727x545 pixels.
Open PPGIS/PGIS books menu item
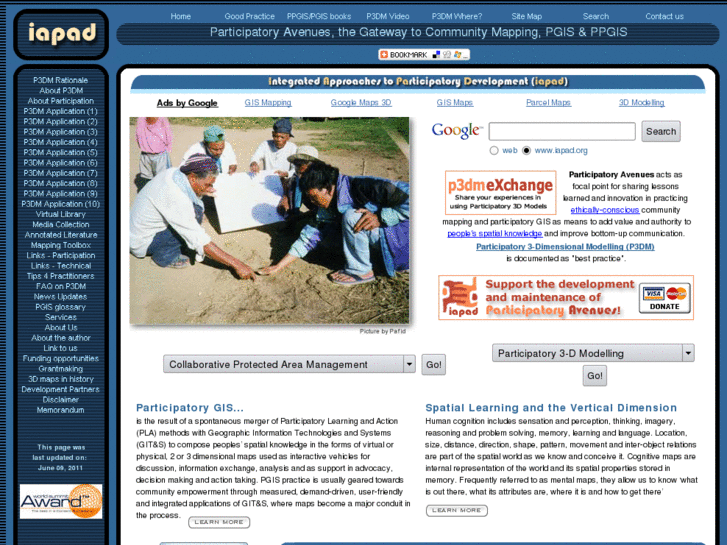[x=319, y=16]
